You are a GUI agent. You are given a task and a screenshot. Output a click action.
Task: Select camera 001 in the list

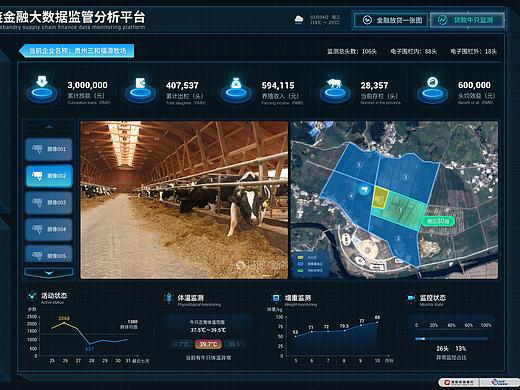[x=49, y=149]
